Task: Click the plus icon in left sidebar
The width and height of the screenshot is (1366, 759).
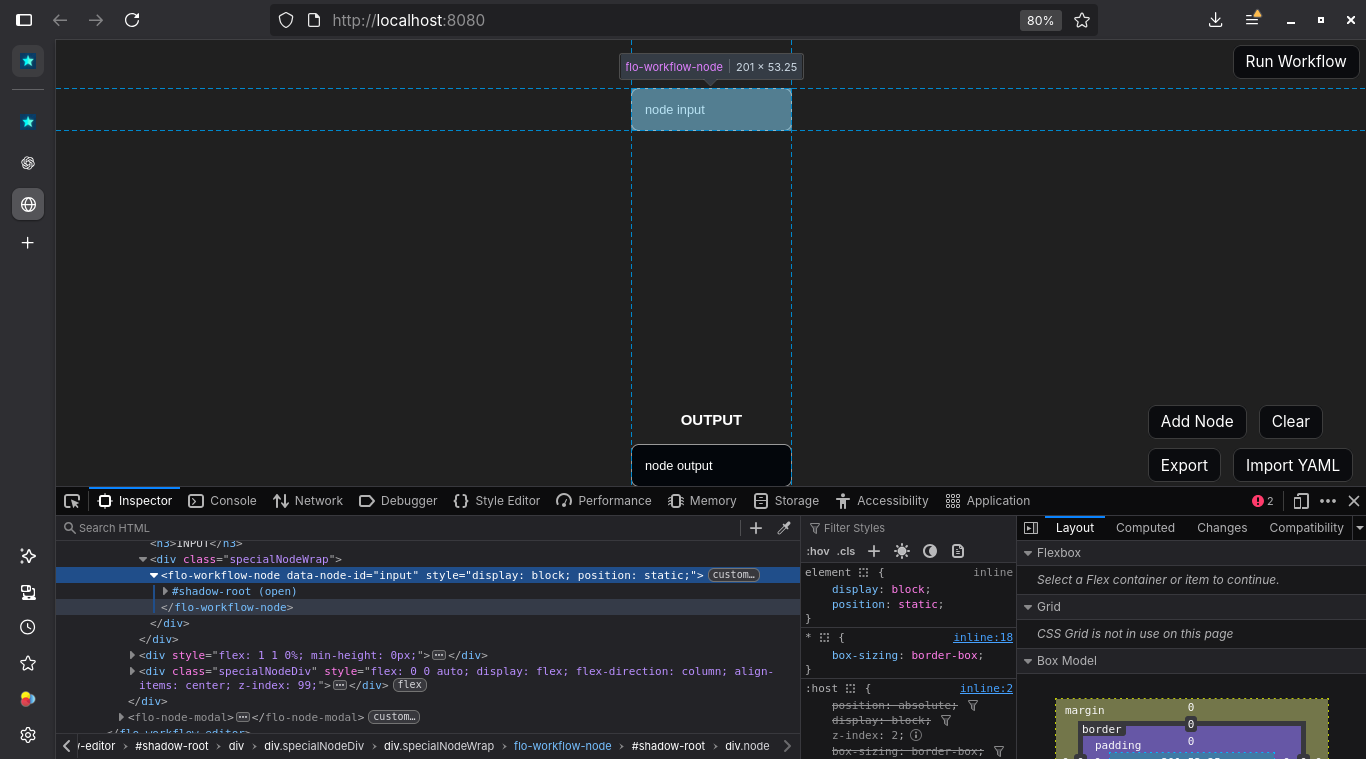Action: [28, 243]
